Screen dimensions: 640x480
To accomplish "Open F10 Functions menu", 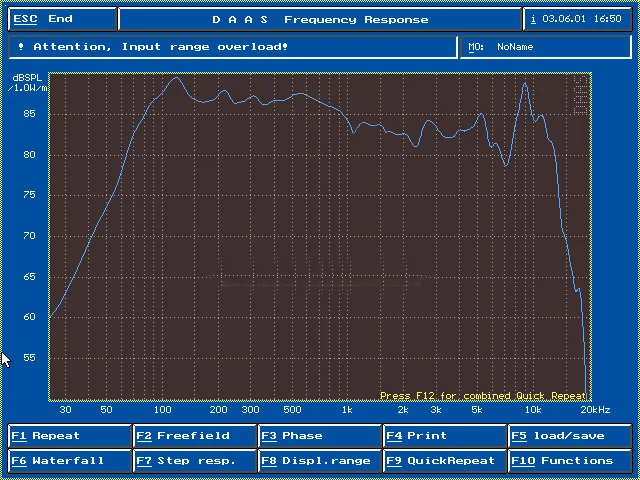I will coord(570,461).
